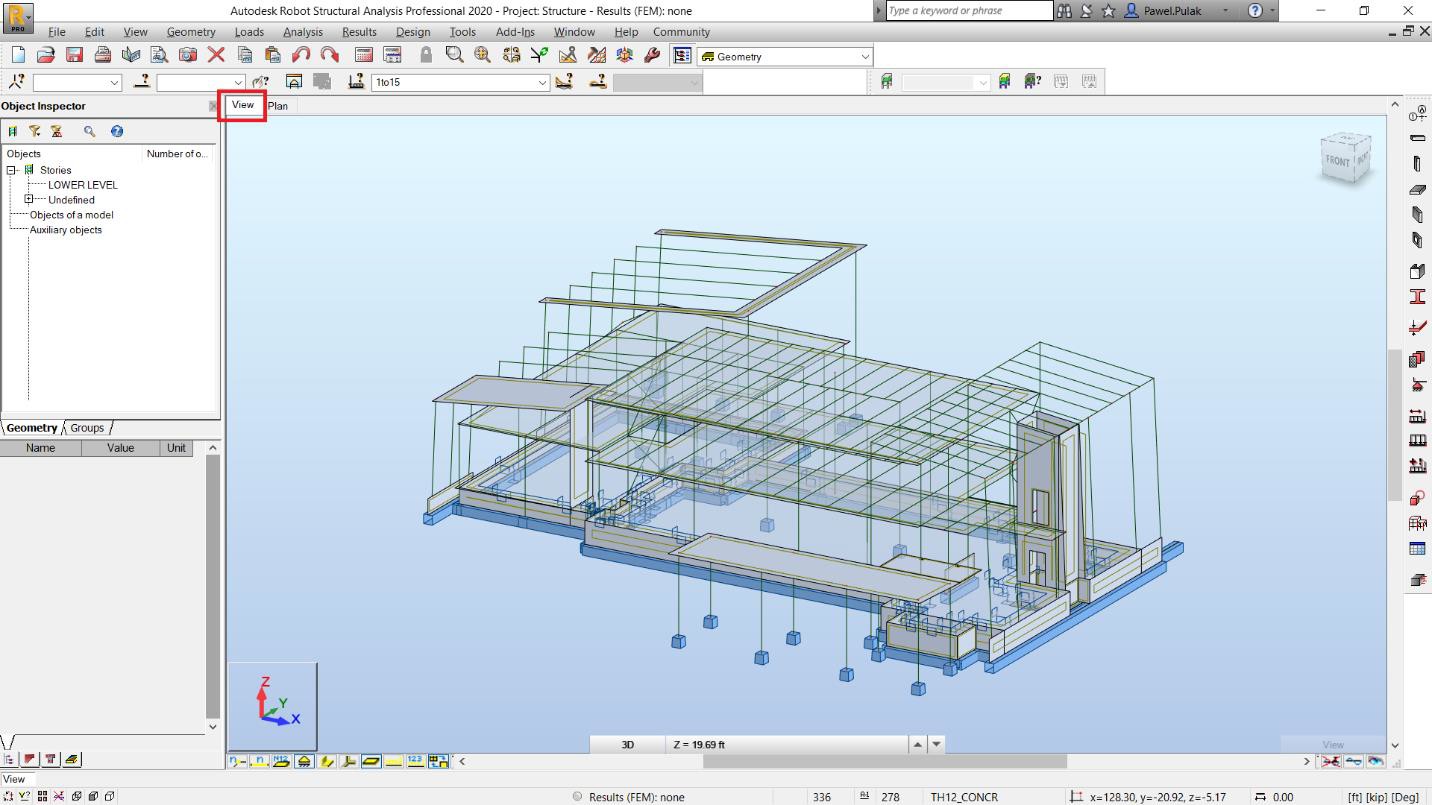Toggle section shapes display in bottom toolbar

point(327,761)
